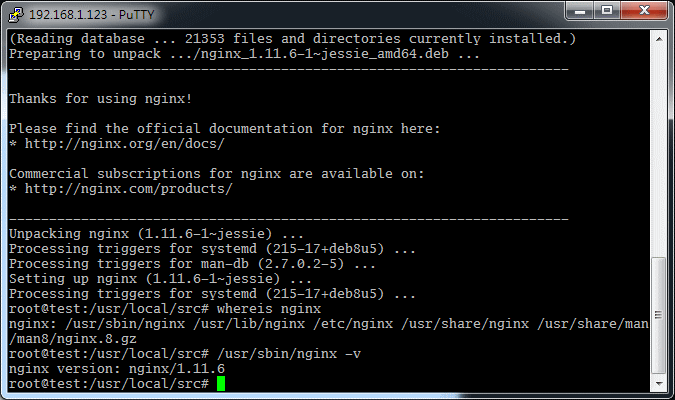Click the '/usr/share/nginx' path in whereis output

tap(464, 324)
